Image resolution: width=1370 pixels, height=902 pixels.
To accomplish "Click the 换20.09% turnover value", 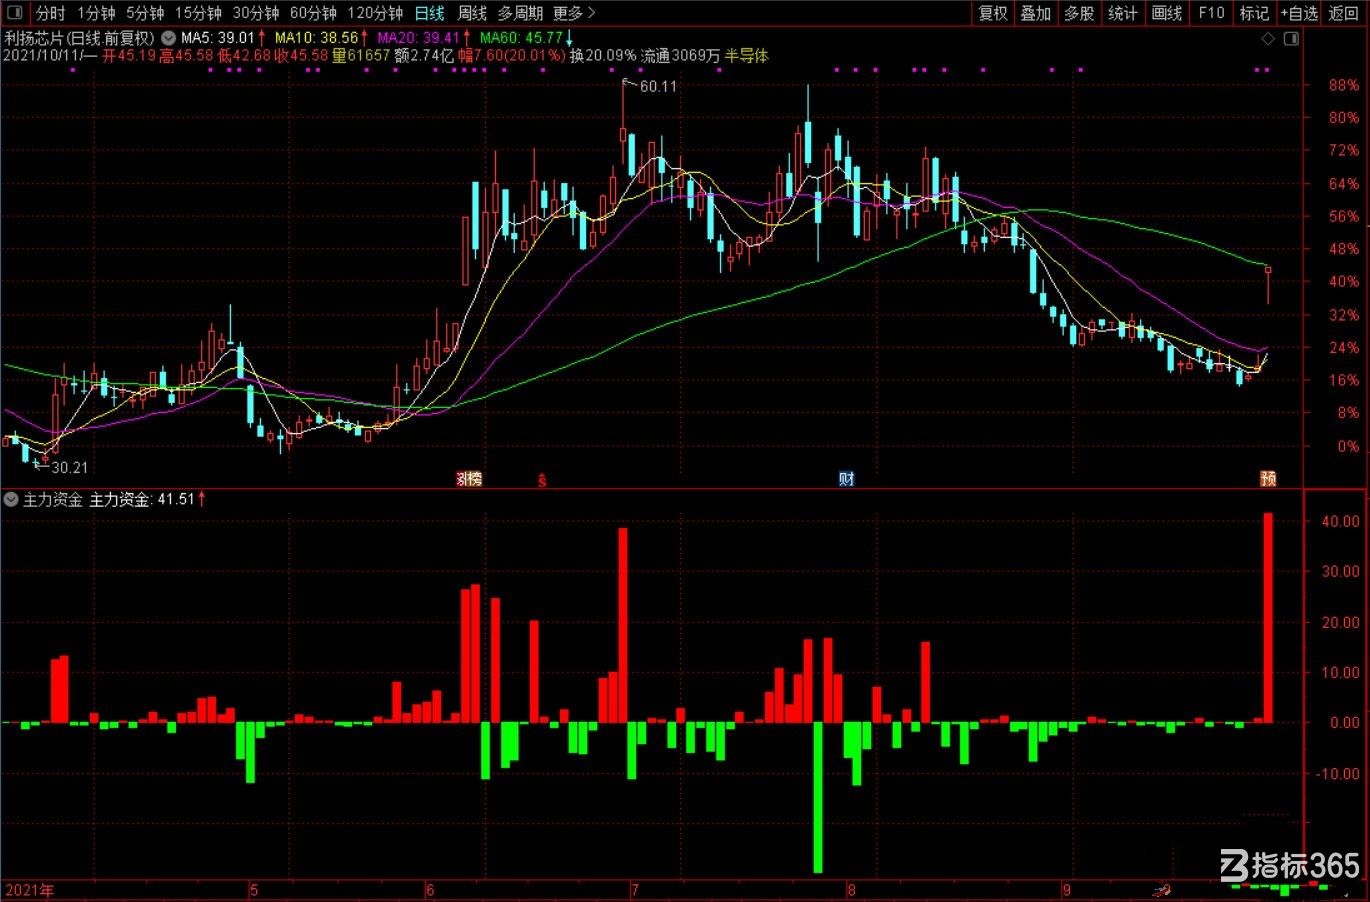I will pyautogui.click(x=603, y=56).
